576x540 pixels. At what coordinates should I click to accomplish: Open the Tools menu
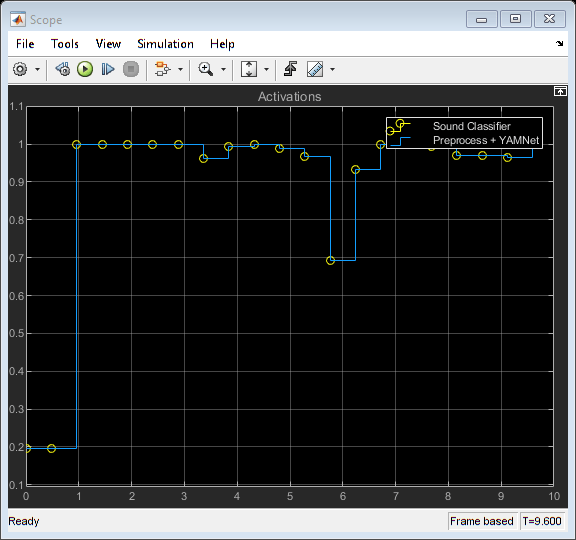(65, 44)
